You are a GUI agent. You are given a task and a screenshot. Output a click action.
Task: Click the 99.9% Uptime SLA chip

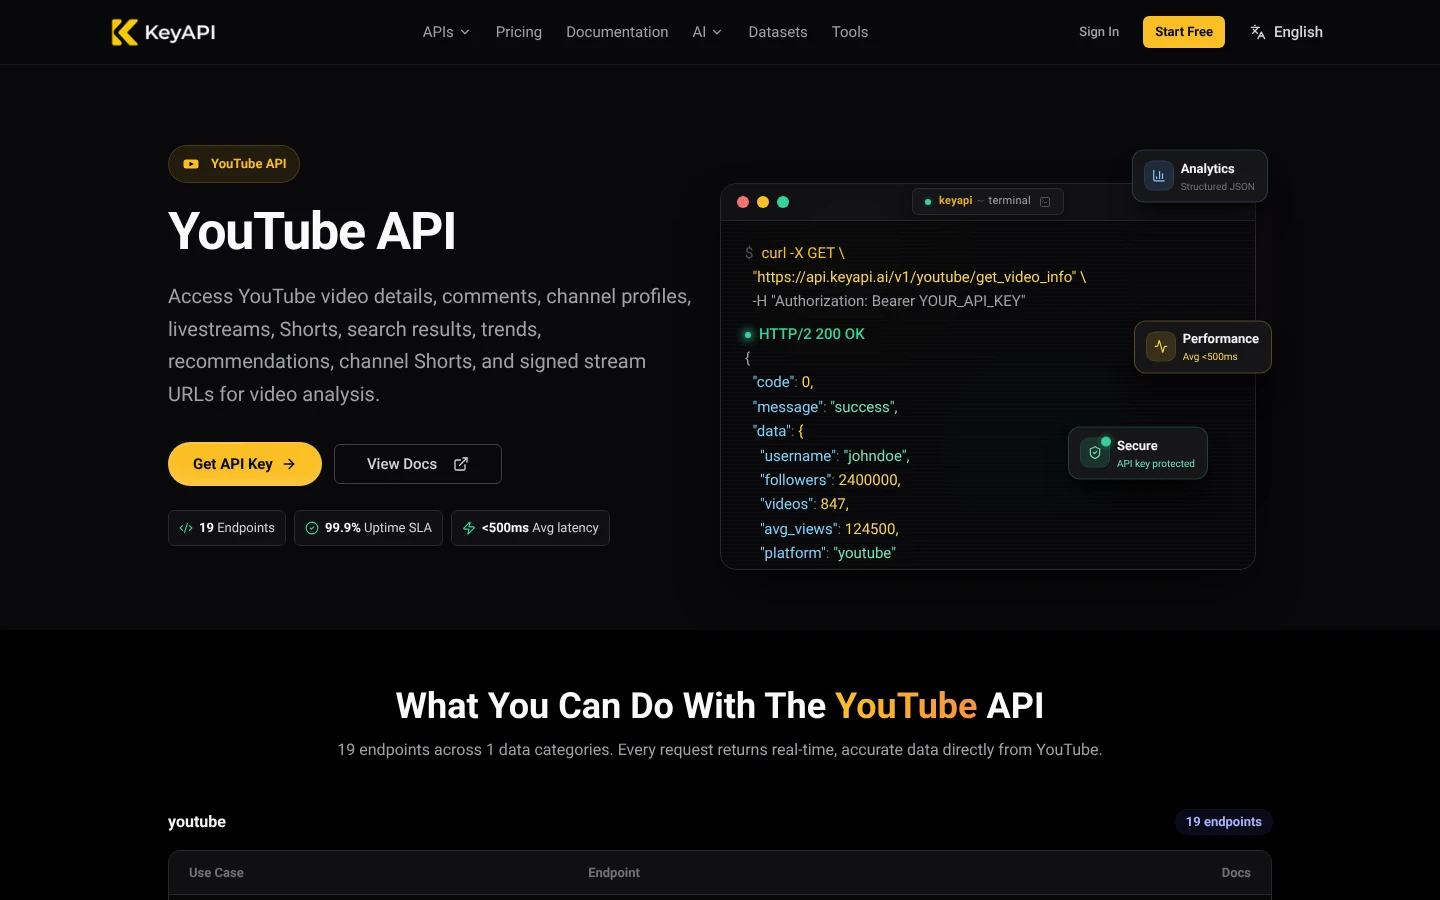pyautogui.click(x=368, y=528)
